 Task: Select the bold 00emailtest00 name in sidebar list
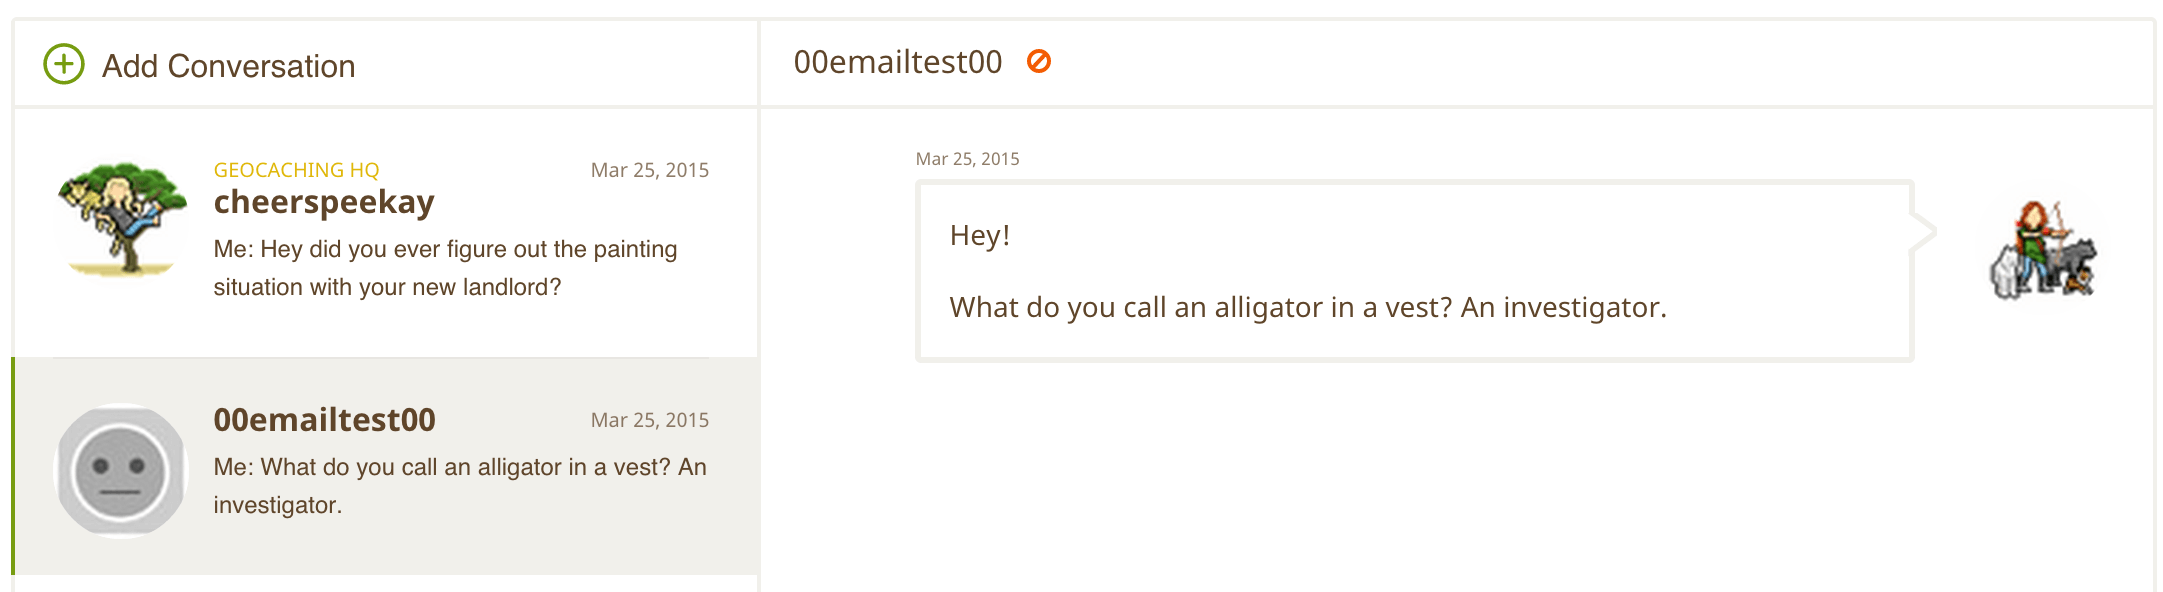pyautogui.click(x=324, y=420)
